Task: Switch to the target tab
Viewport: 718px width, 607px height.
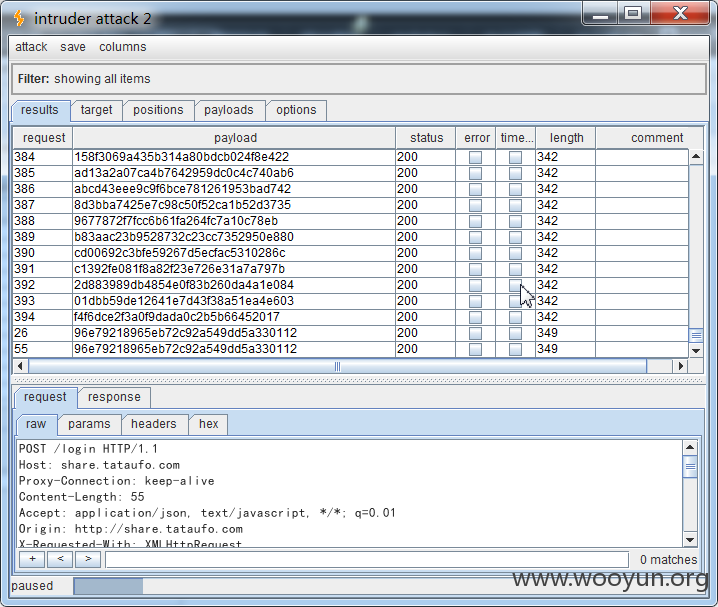Action: coord(96,110)
